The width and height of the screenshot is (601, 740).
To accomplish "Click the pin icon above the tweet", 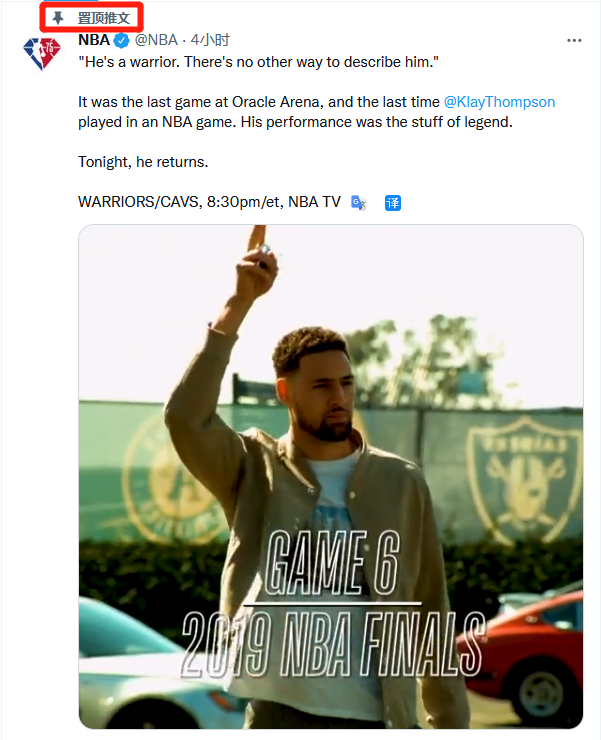I will pyautogui.click(x=58, y=18).
